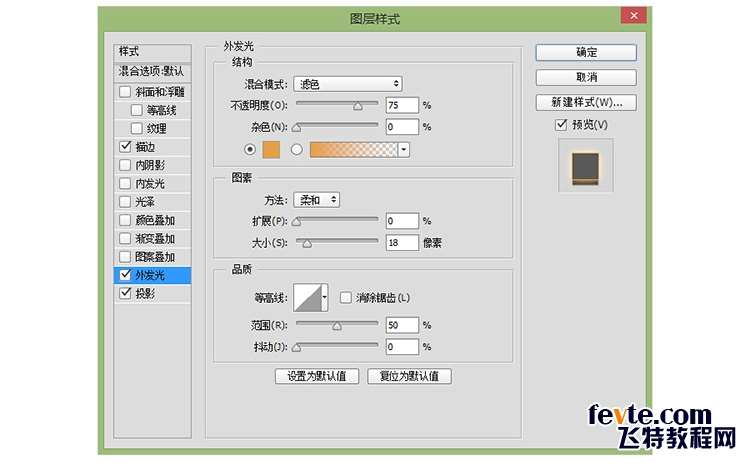Enable the 内阴影 checkbox

point(125,165)
